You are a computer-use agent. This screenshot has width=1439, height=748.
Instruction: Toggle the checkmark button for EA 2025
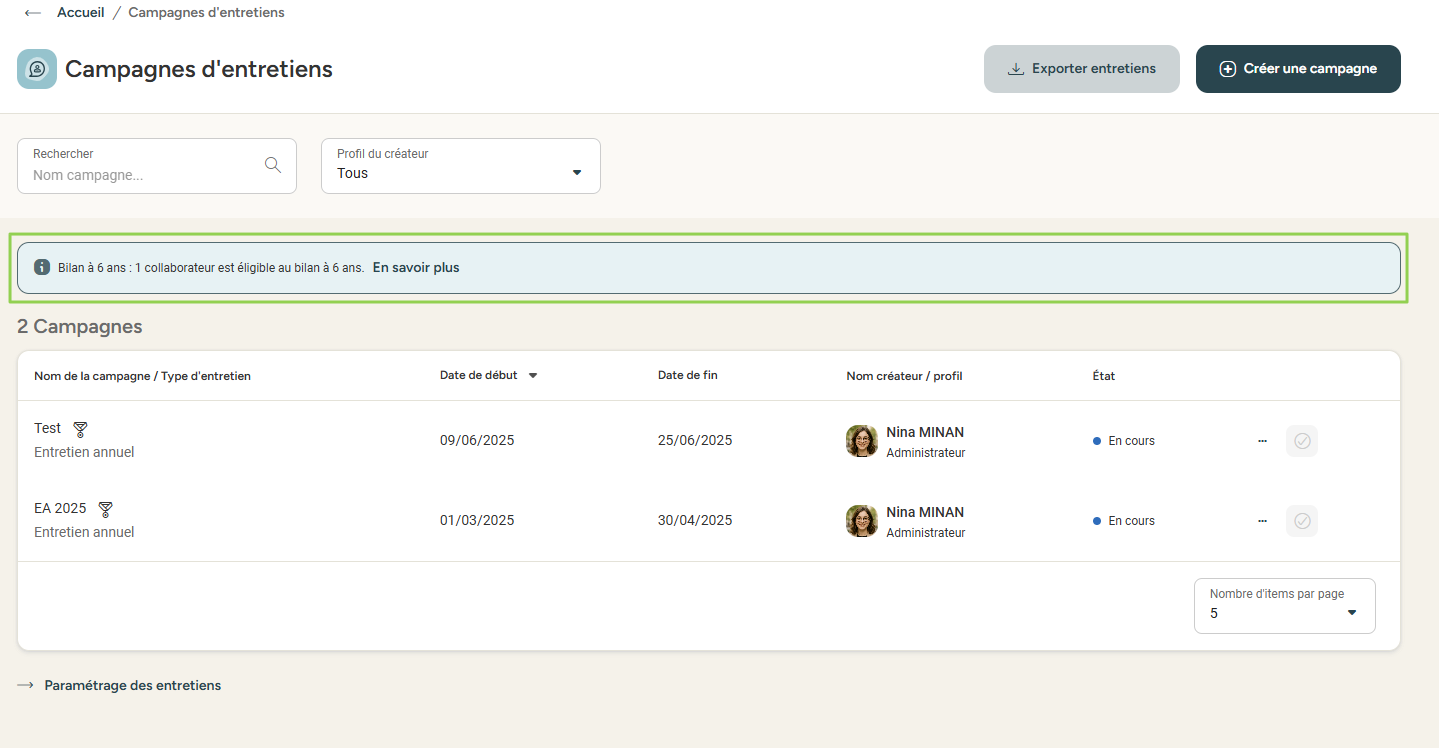[1301, 521]
